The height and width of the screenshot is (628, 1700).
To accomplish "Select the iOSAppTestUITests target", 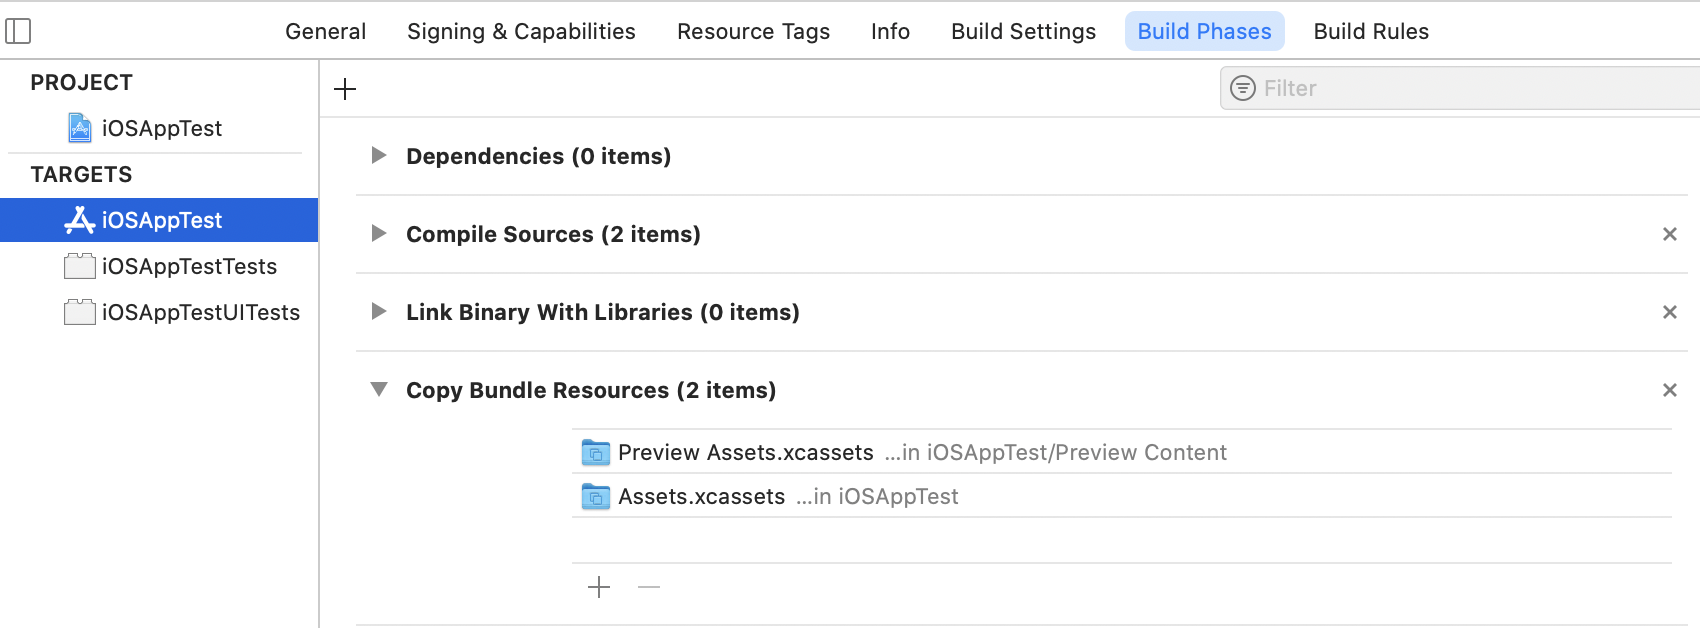I will pyautogui.click(x=159, y=312).
